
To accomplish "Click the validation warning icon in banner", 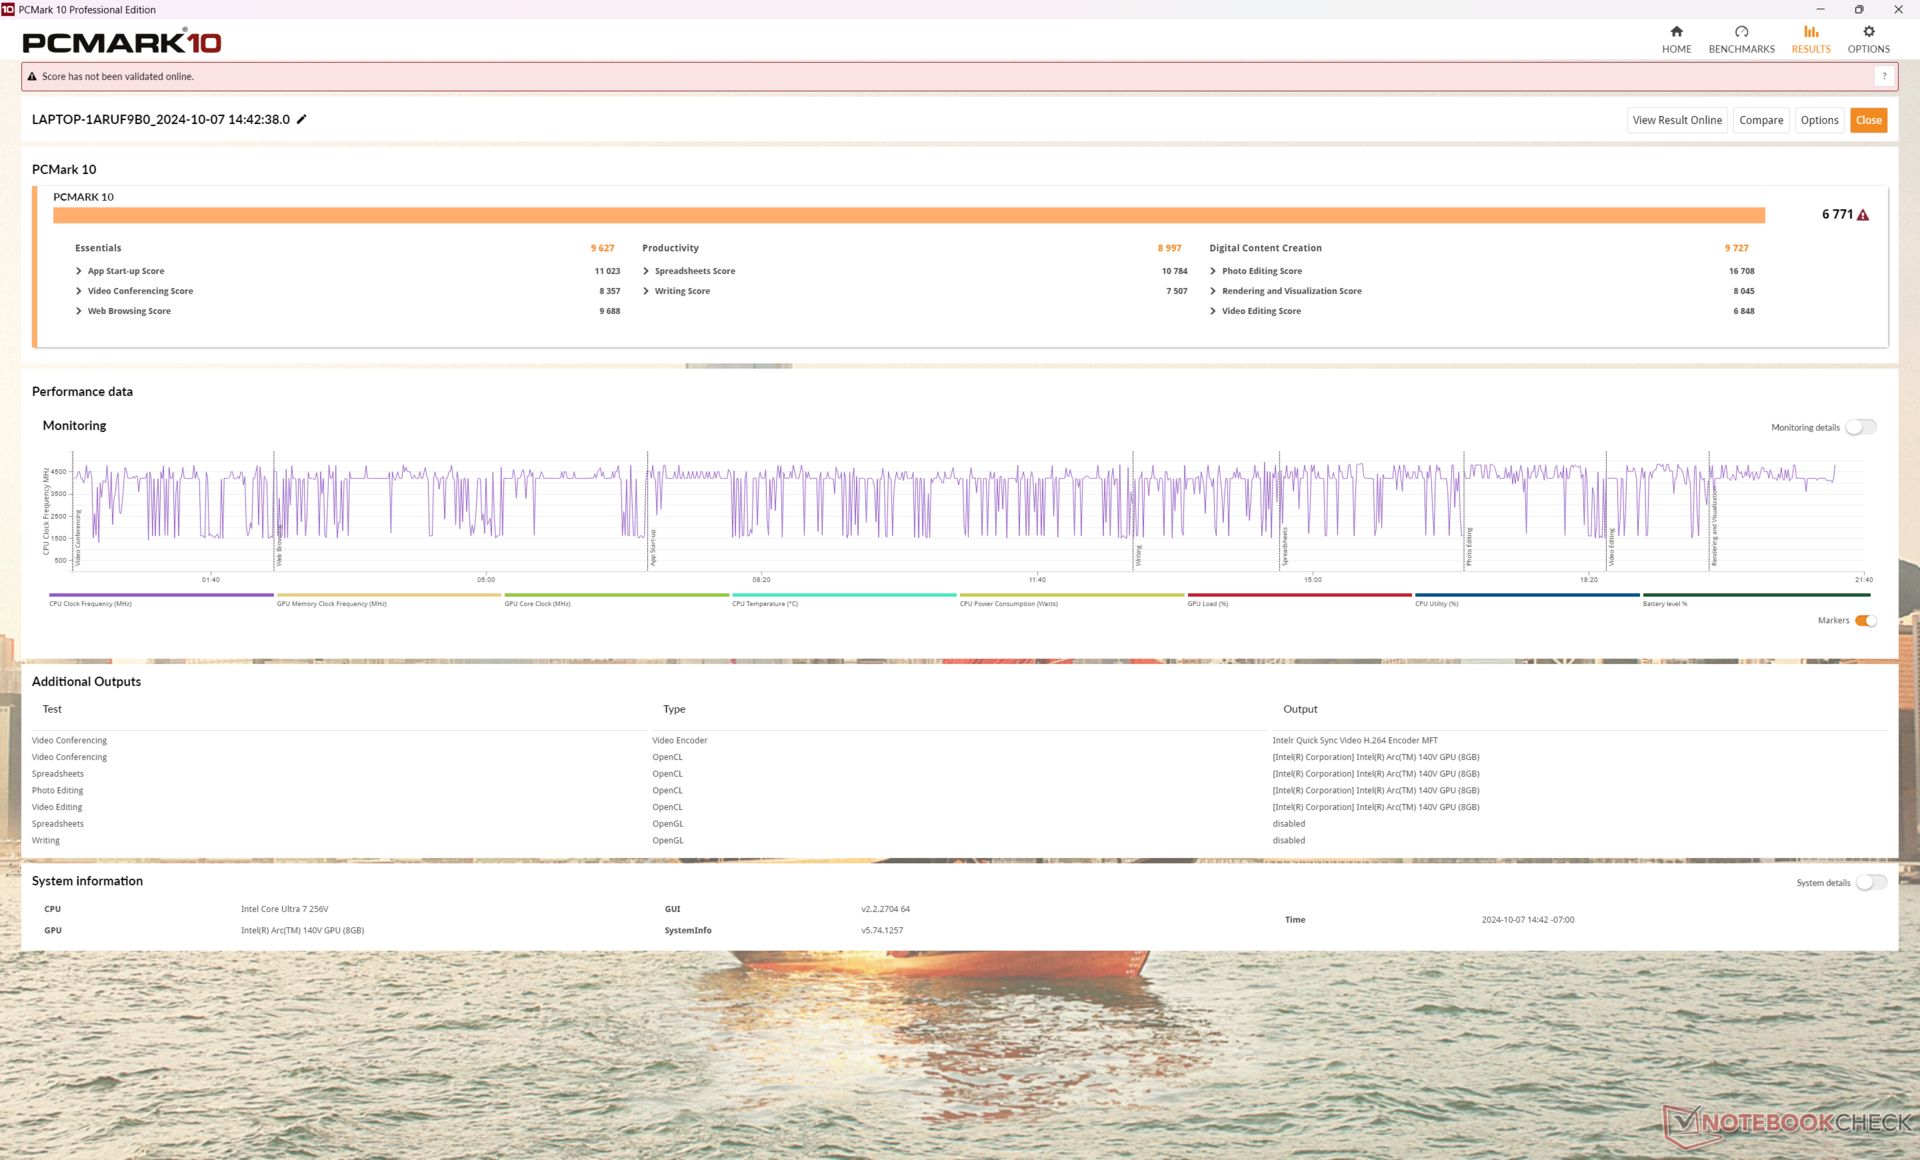I will [x=32, y=76].
